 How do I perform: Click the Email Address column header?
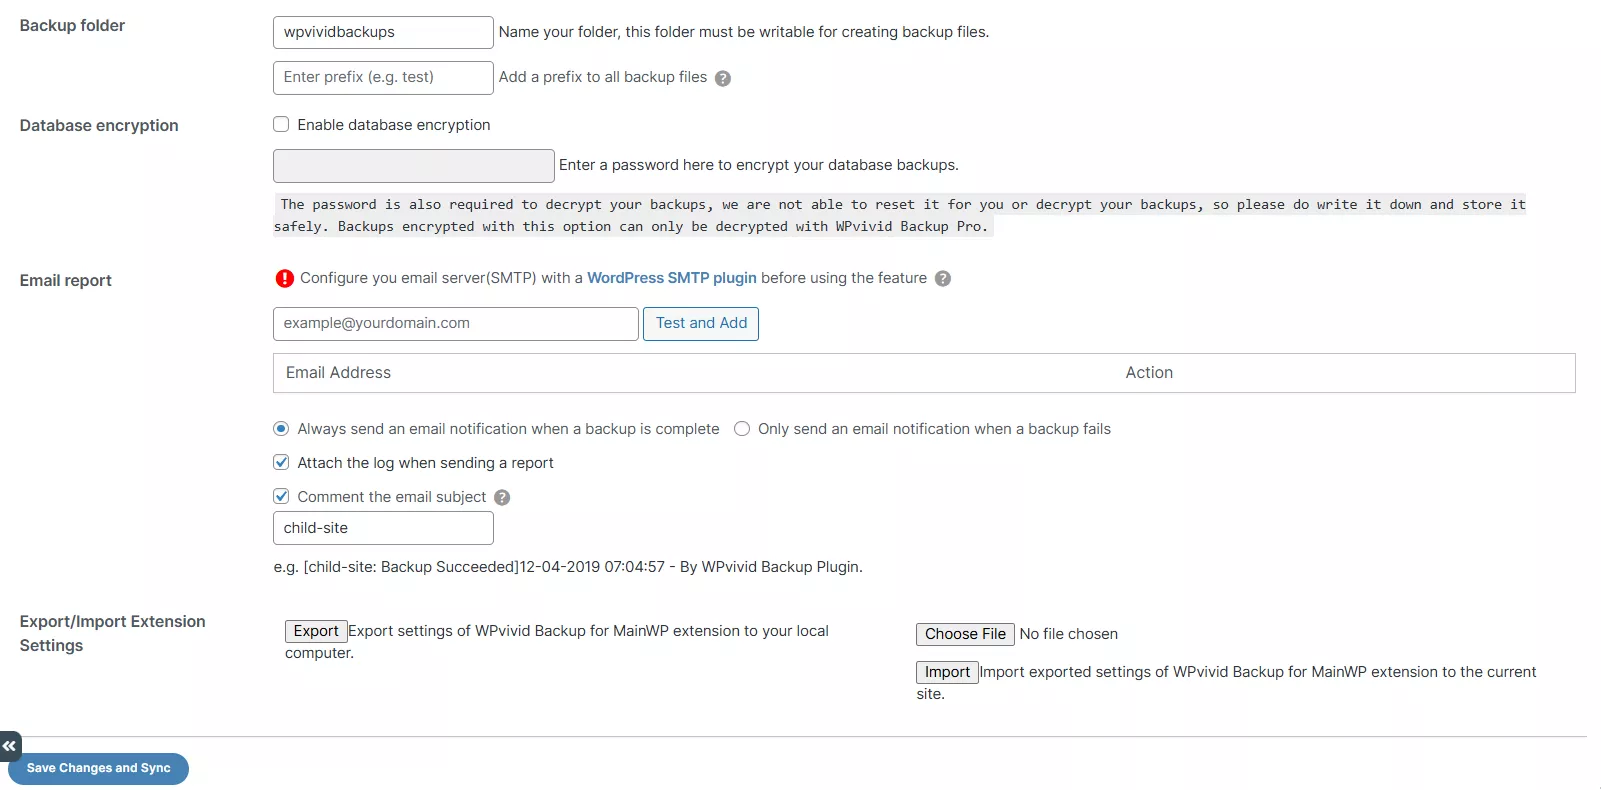click(x=338, y=372)
